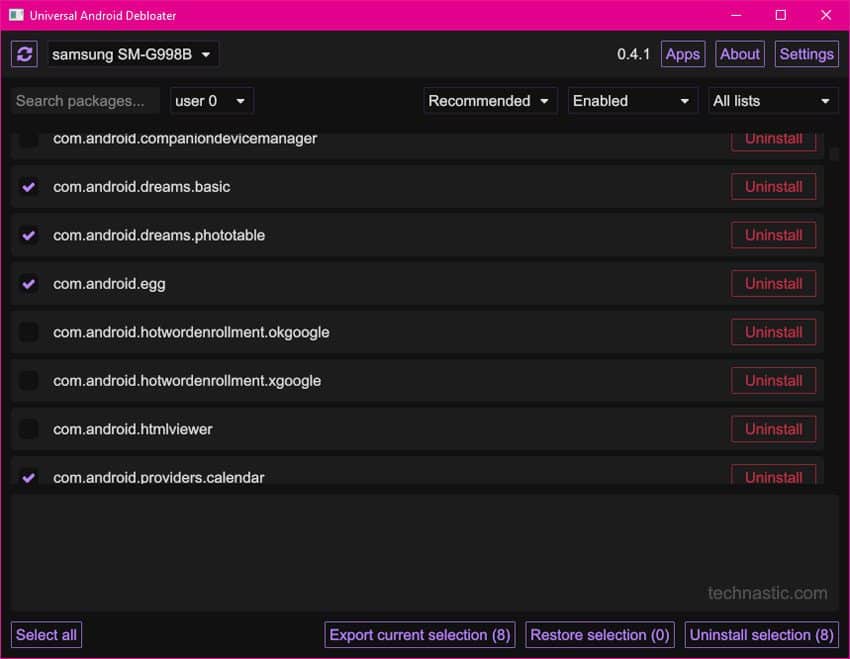This screenshot has width=850, height=659.
Task: Open the About page
Action: pyautogui.click(x=740, y=54)
